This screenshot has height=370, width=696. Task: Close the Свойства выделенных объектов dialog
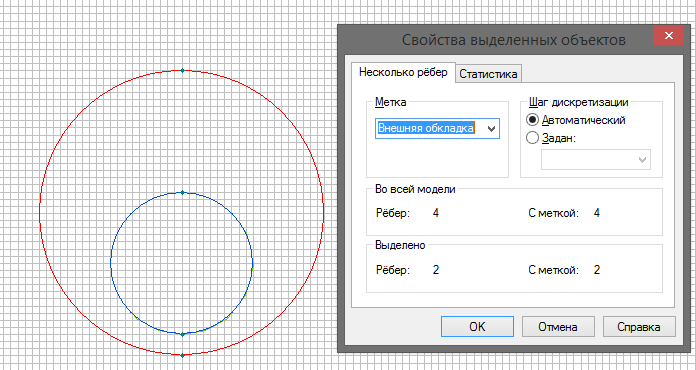click(668, 36)
